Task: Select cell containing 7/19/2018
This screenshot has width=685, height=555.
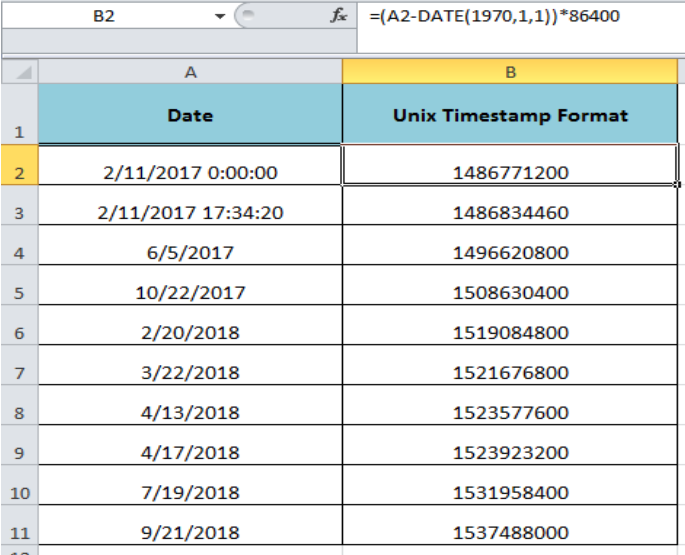Action: click(190, 485)
